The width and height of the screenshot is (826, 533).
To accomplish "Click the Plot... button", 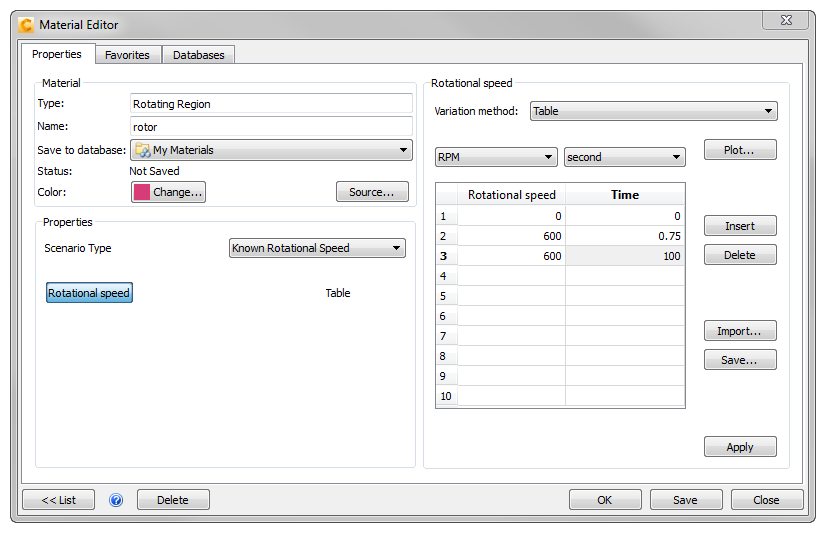I will [x=740, y=150].
